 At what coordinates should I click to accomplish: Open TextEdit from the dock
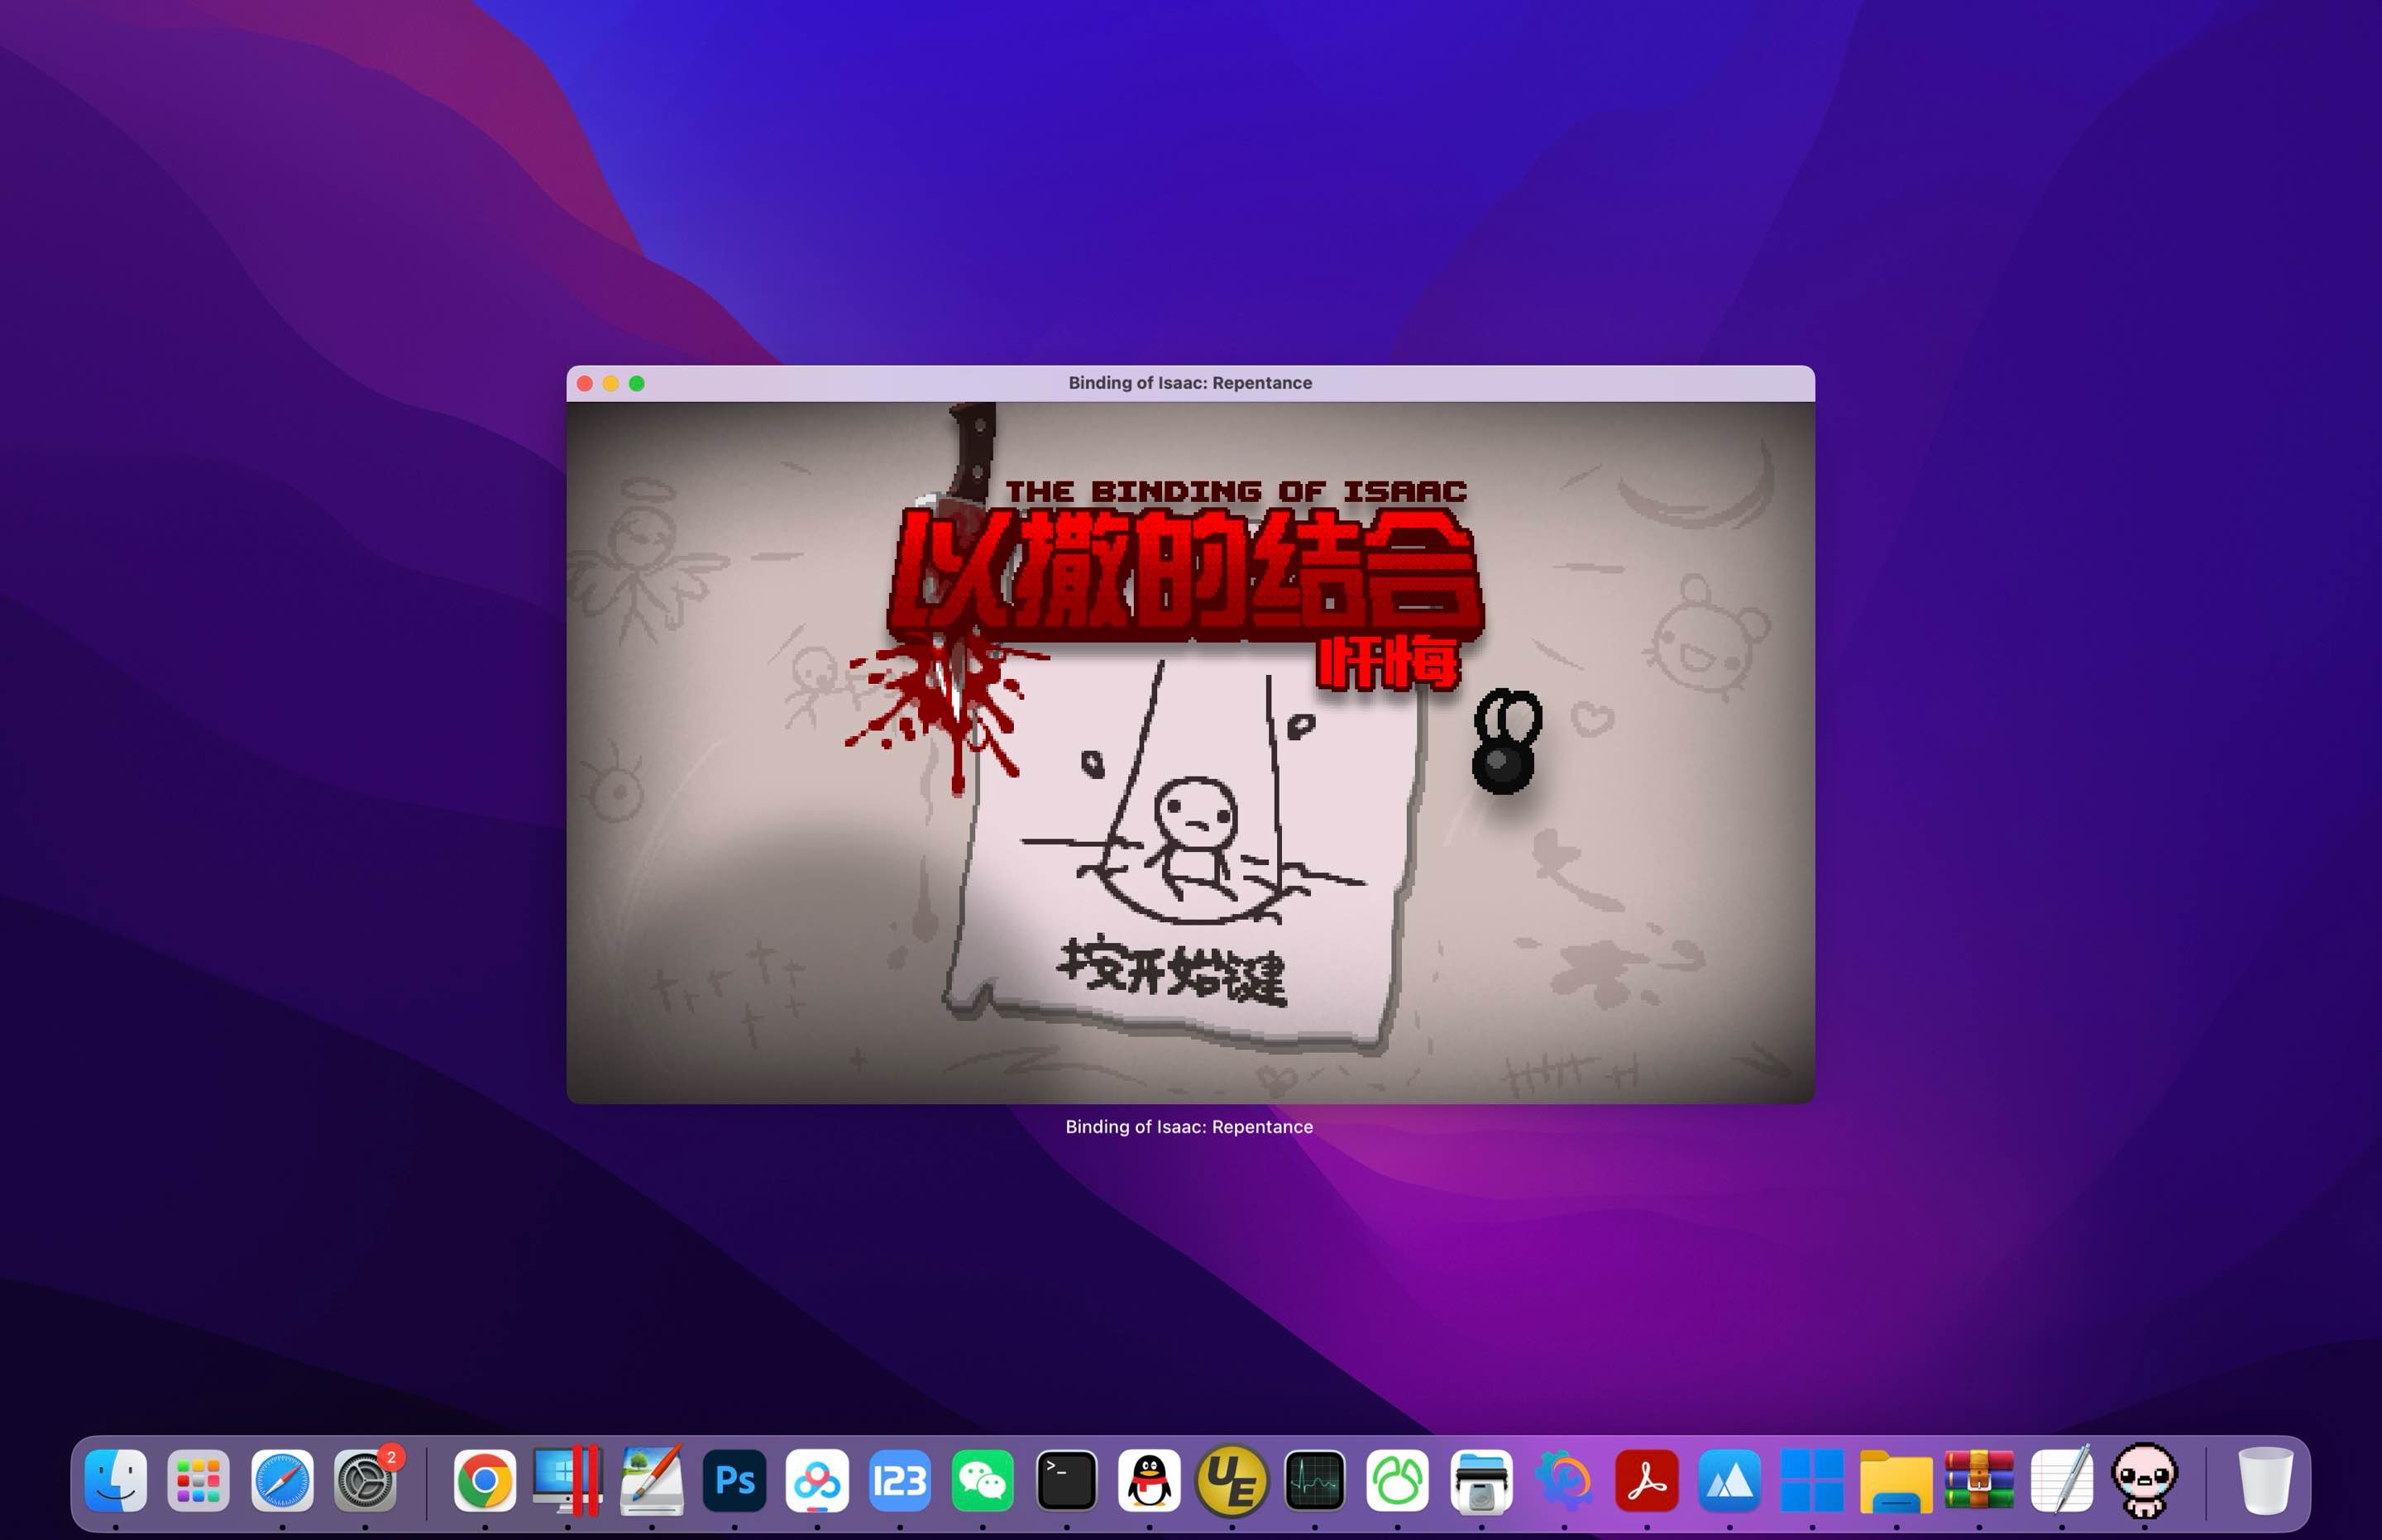(x=2062, y=1480)
